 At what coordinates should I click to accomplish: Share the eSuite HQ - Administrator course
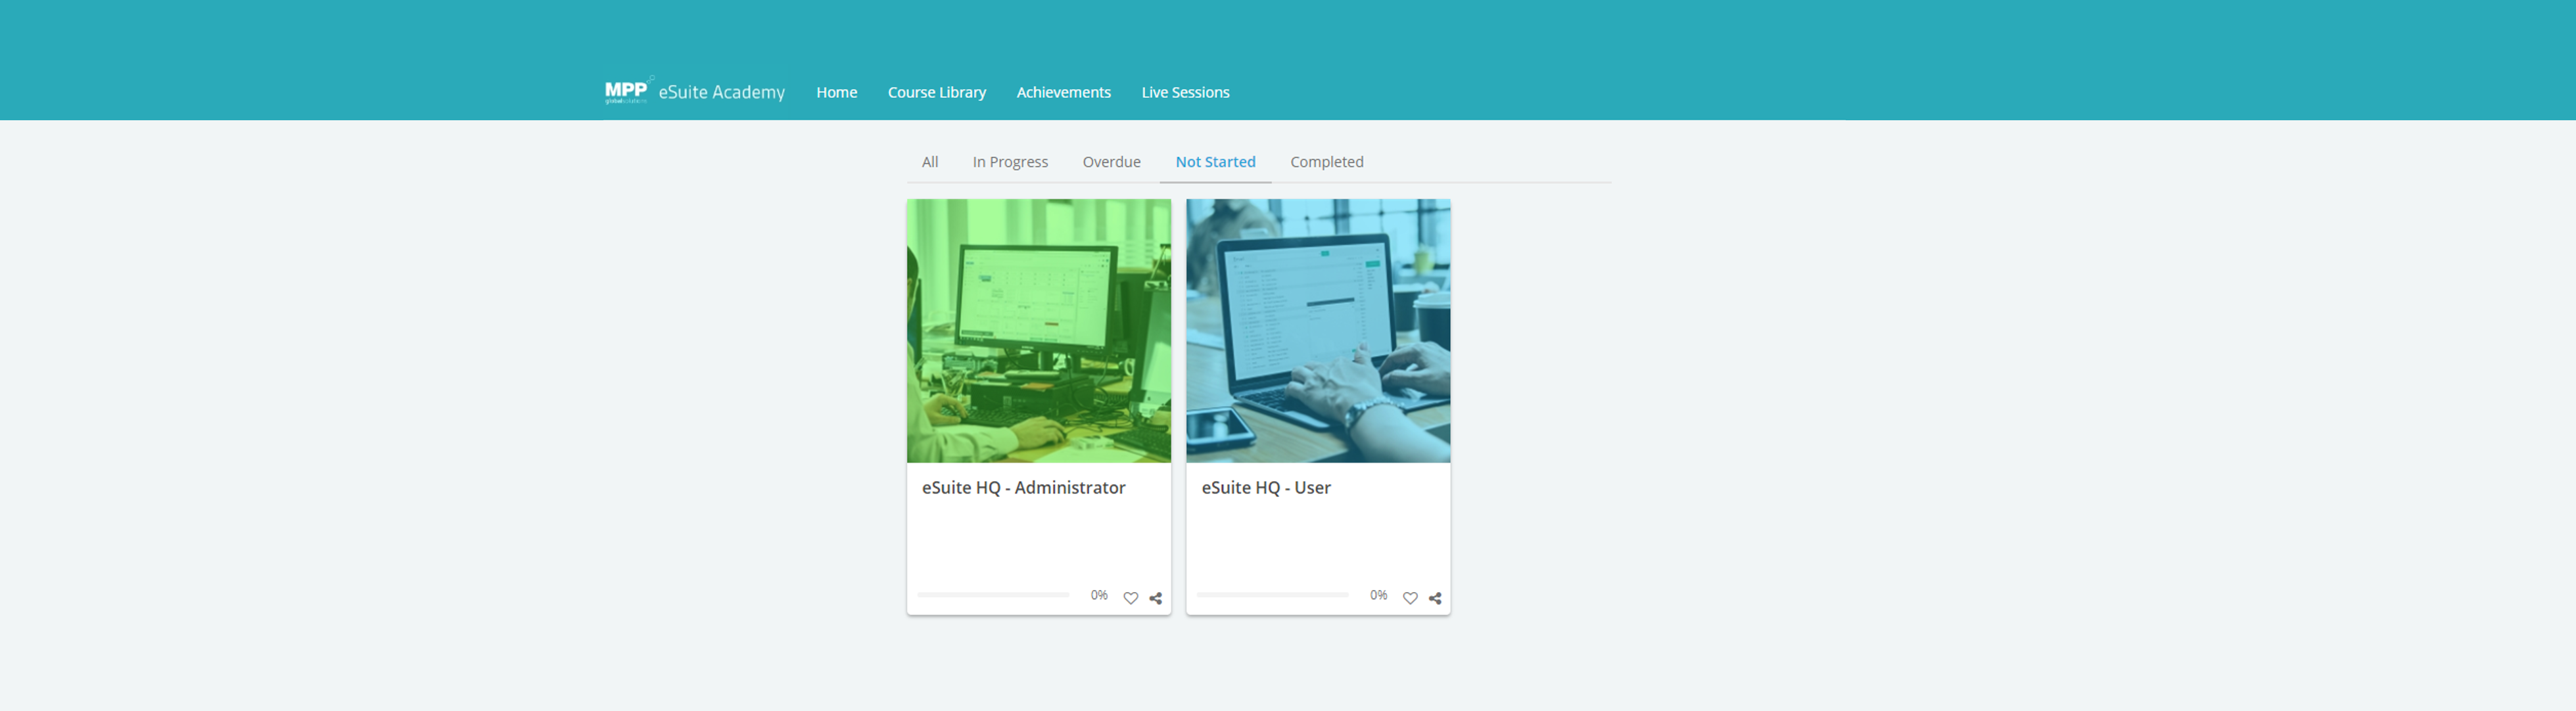coord(1155,598)
